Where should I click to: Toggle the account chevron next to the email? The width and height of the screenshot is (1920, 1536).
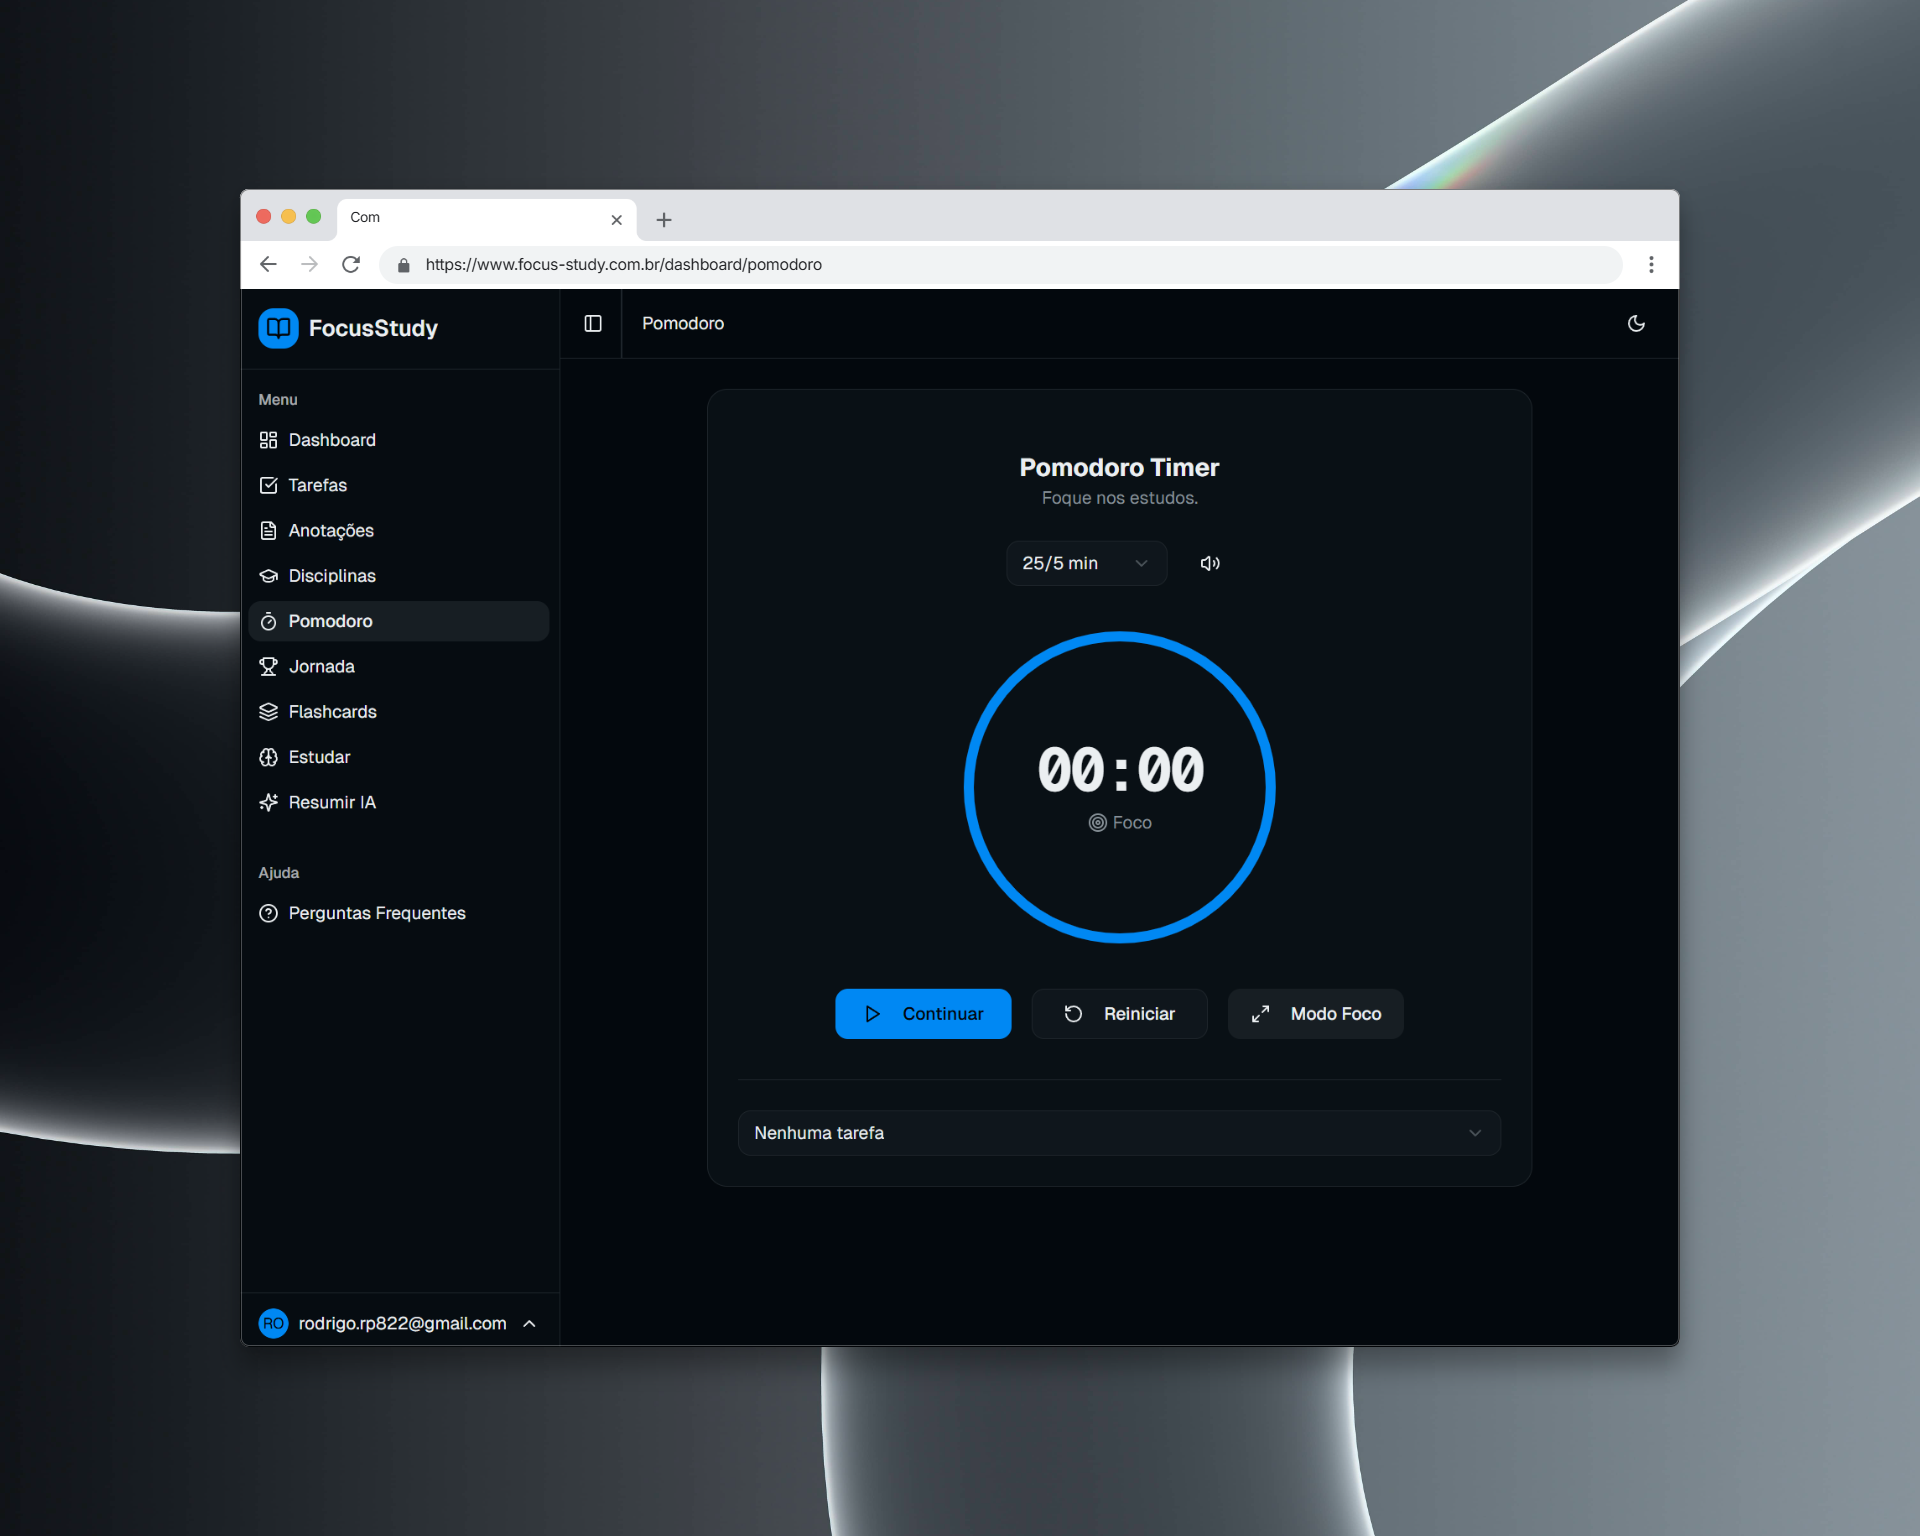click(529, 1322)
